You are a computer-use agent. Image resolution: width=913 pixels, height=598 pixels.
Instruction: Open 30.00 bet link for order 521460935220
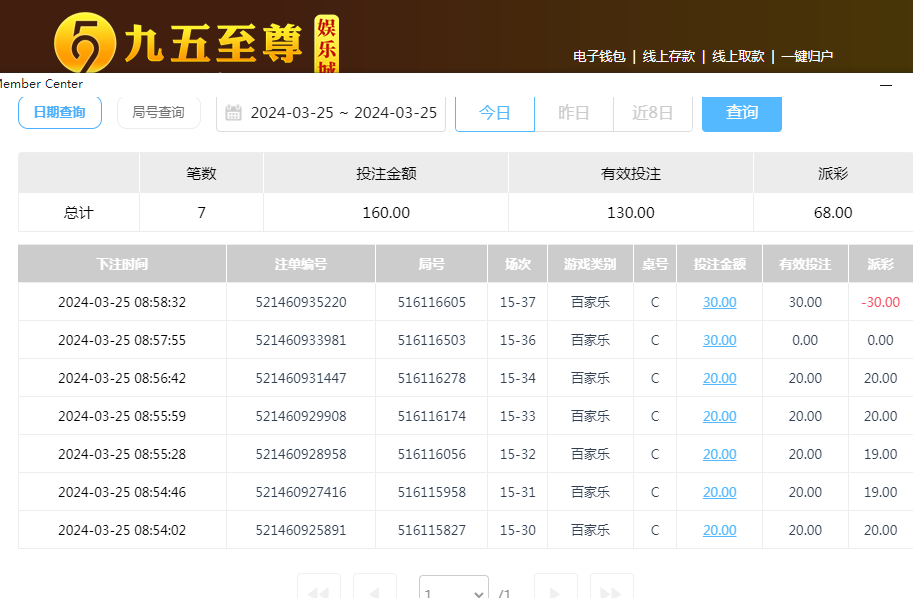(x=720, y=302)
